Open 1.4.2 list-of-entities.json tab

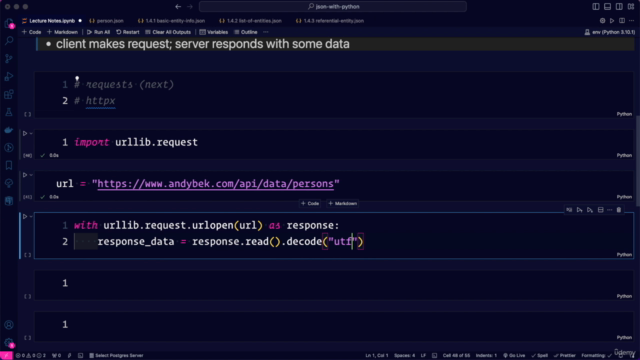tap(251, 21)
